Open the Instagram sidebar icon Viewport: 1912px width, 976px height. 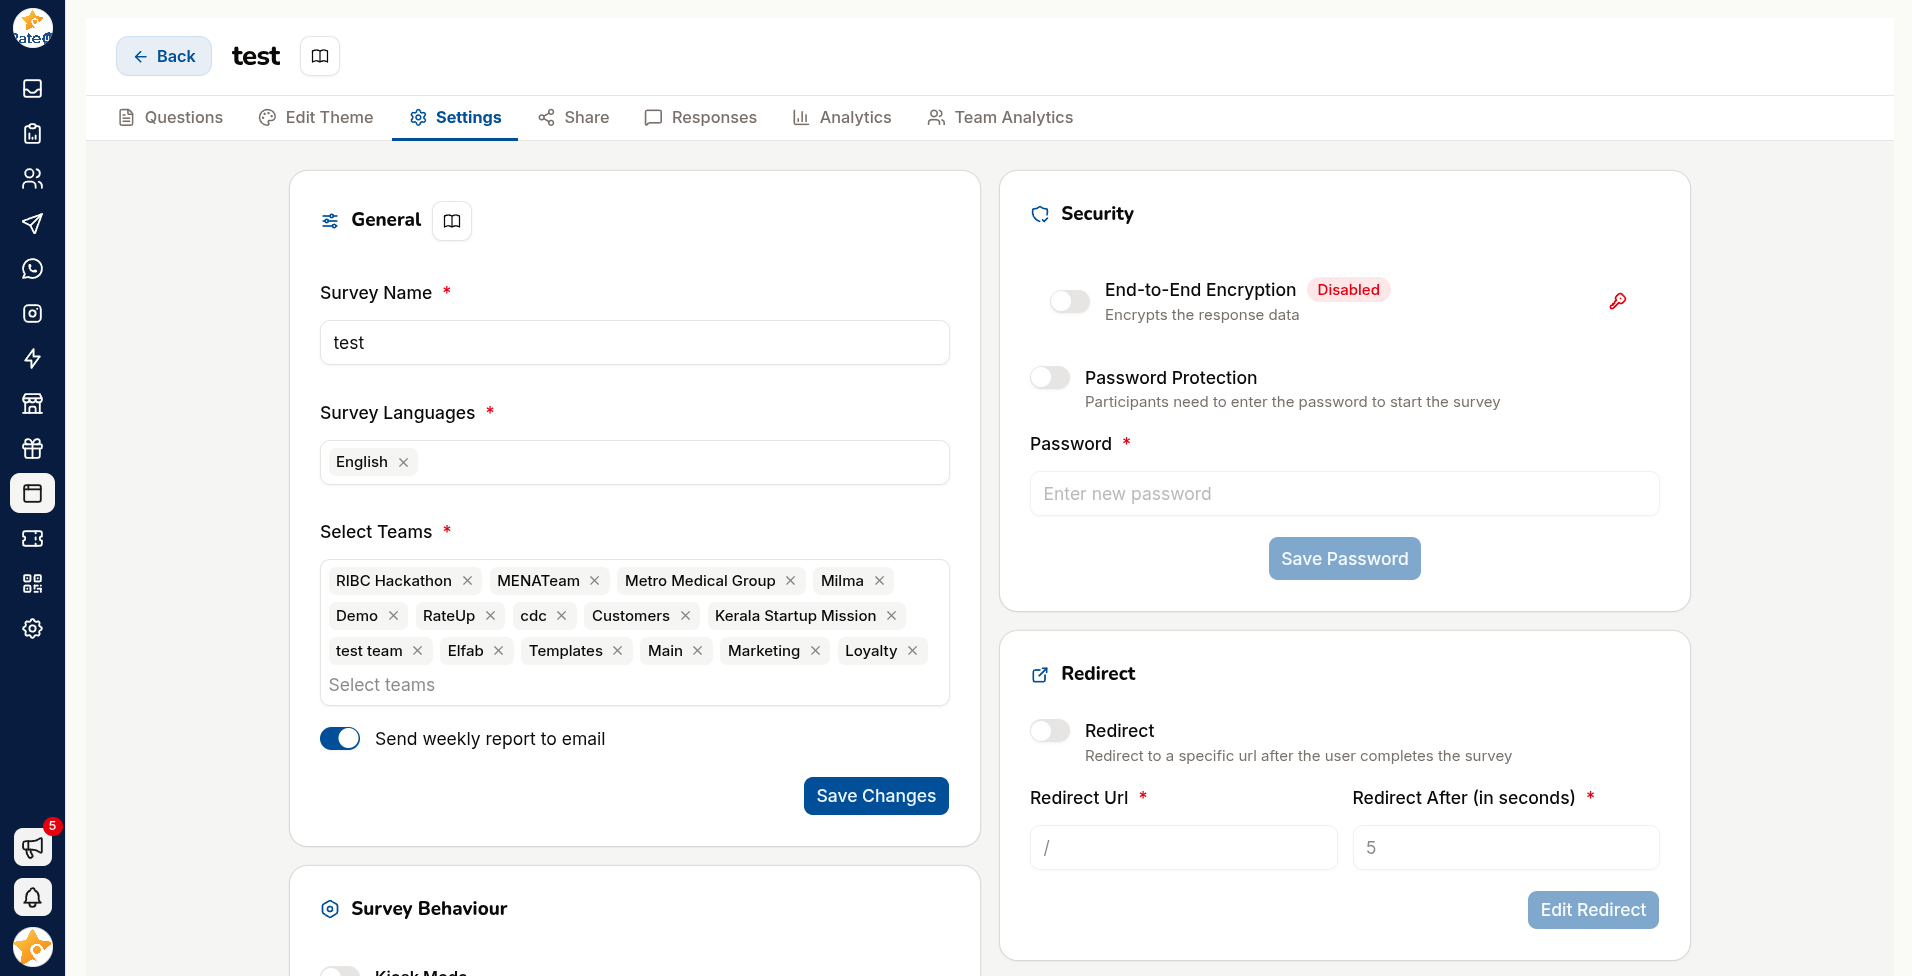pos(32,314)
